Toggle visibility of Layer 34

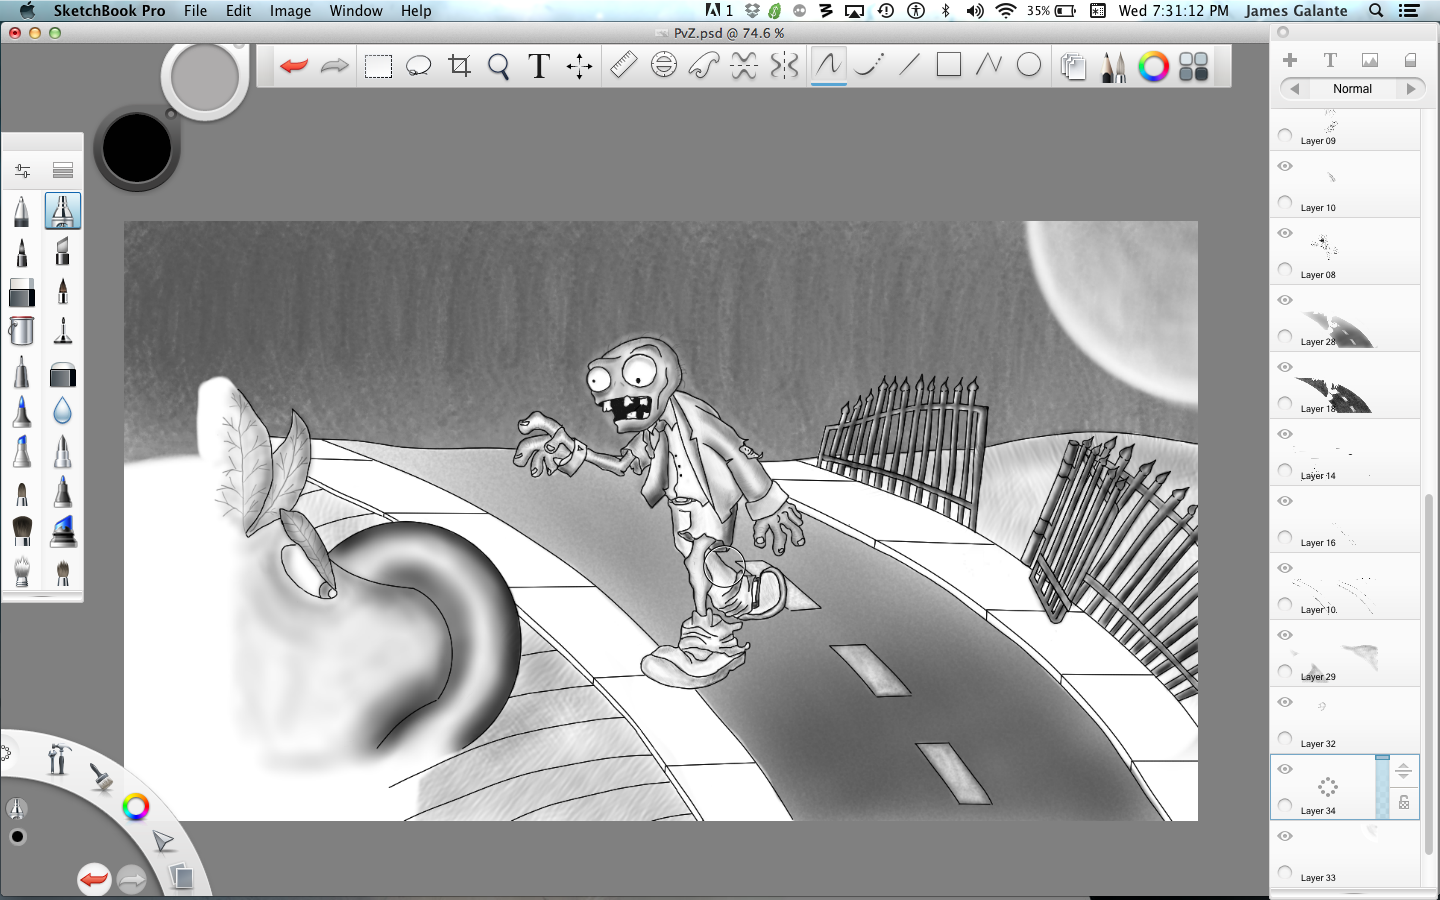[1285, 769]
